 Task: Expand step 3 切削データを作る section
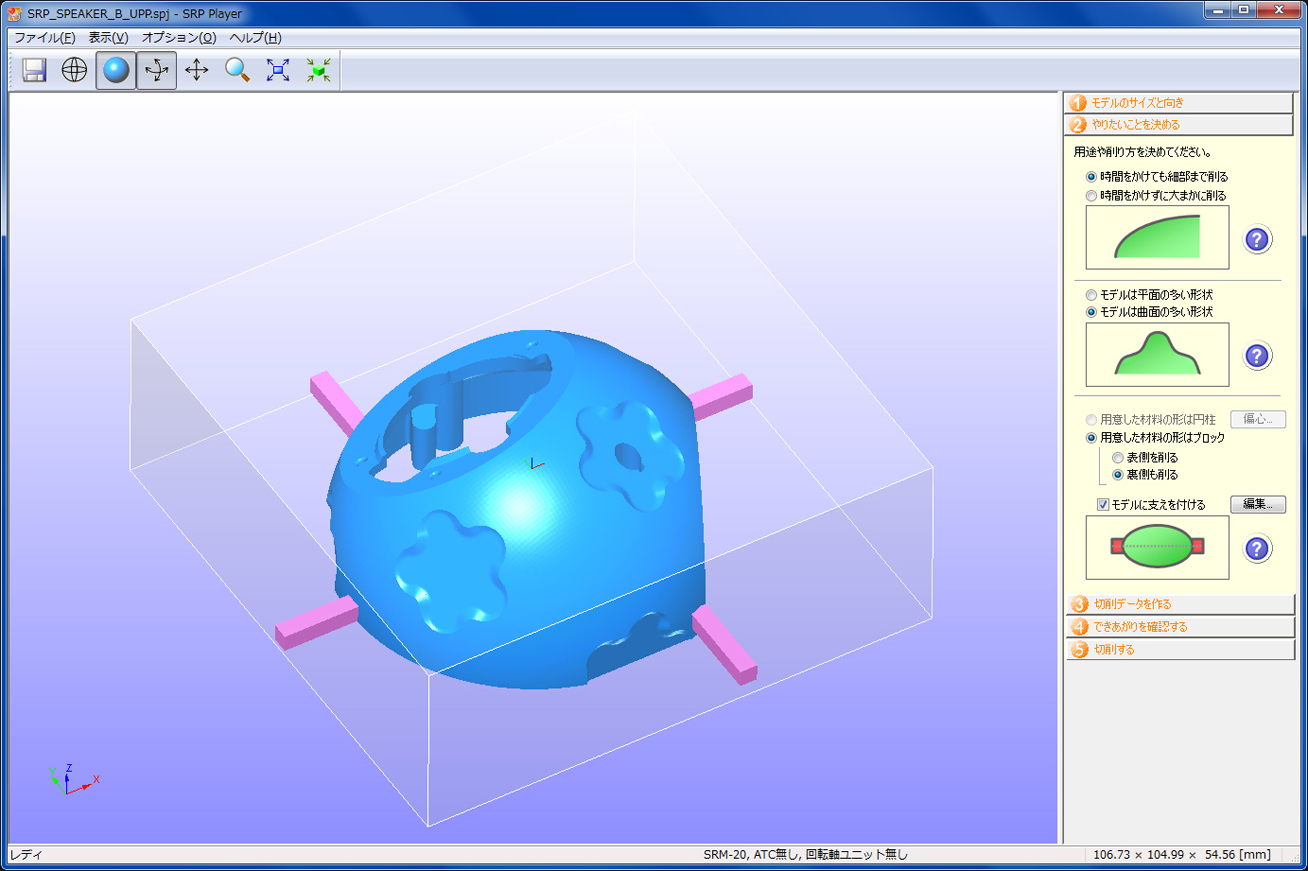pos(1180,604)
